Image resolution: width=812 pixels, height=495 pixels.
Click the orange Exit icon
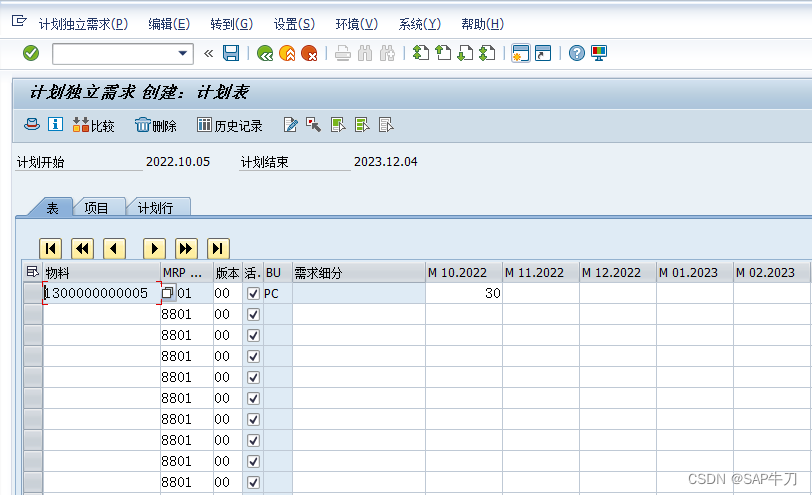click(287, 53)
